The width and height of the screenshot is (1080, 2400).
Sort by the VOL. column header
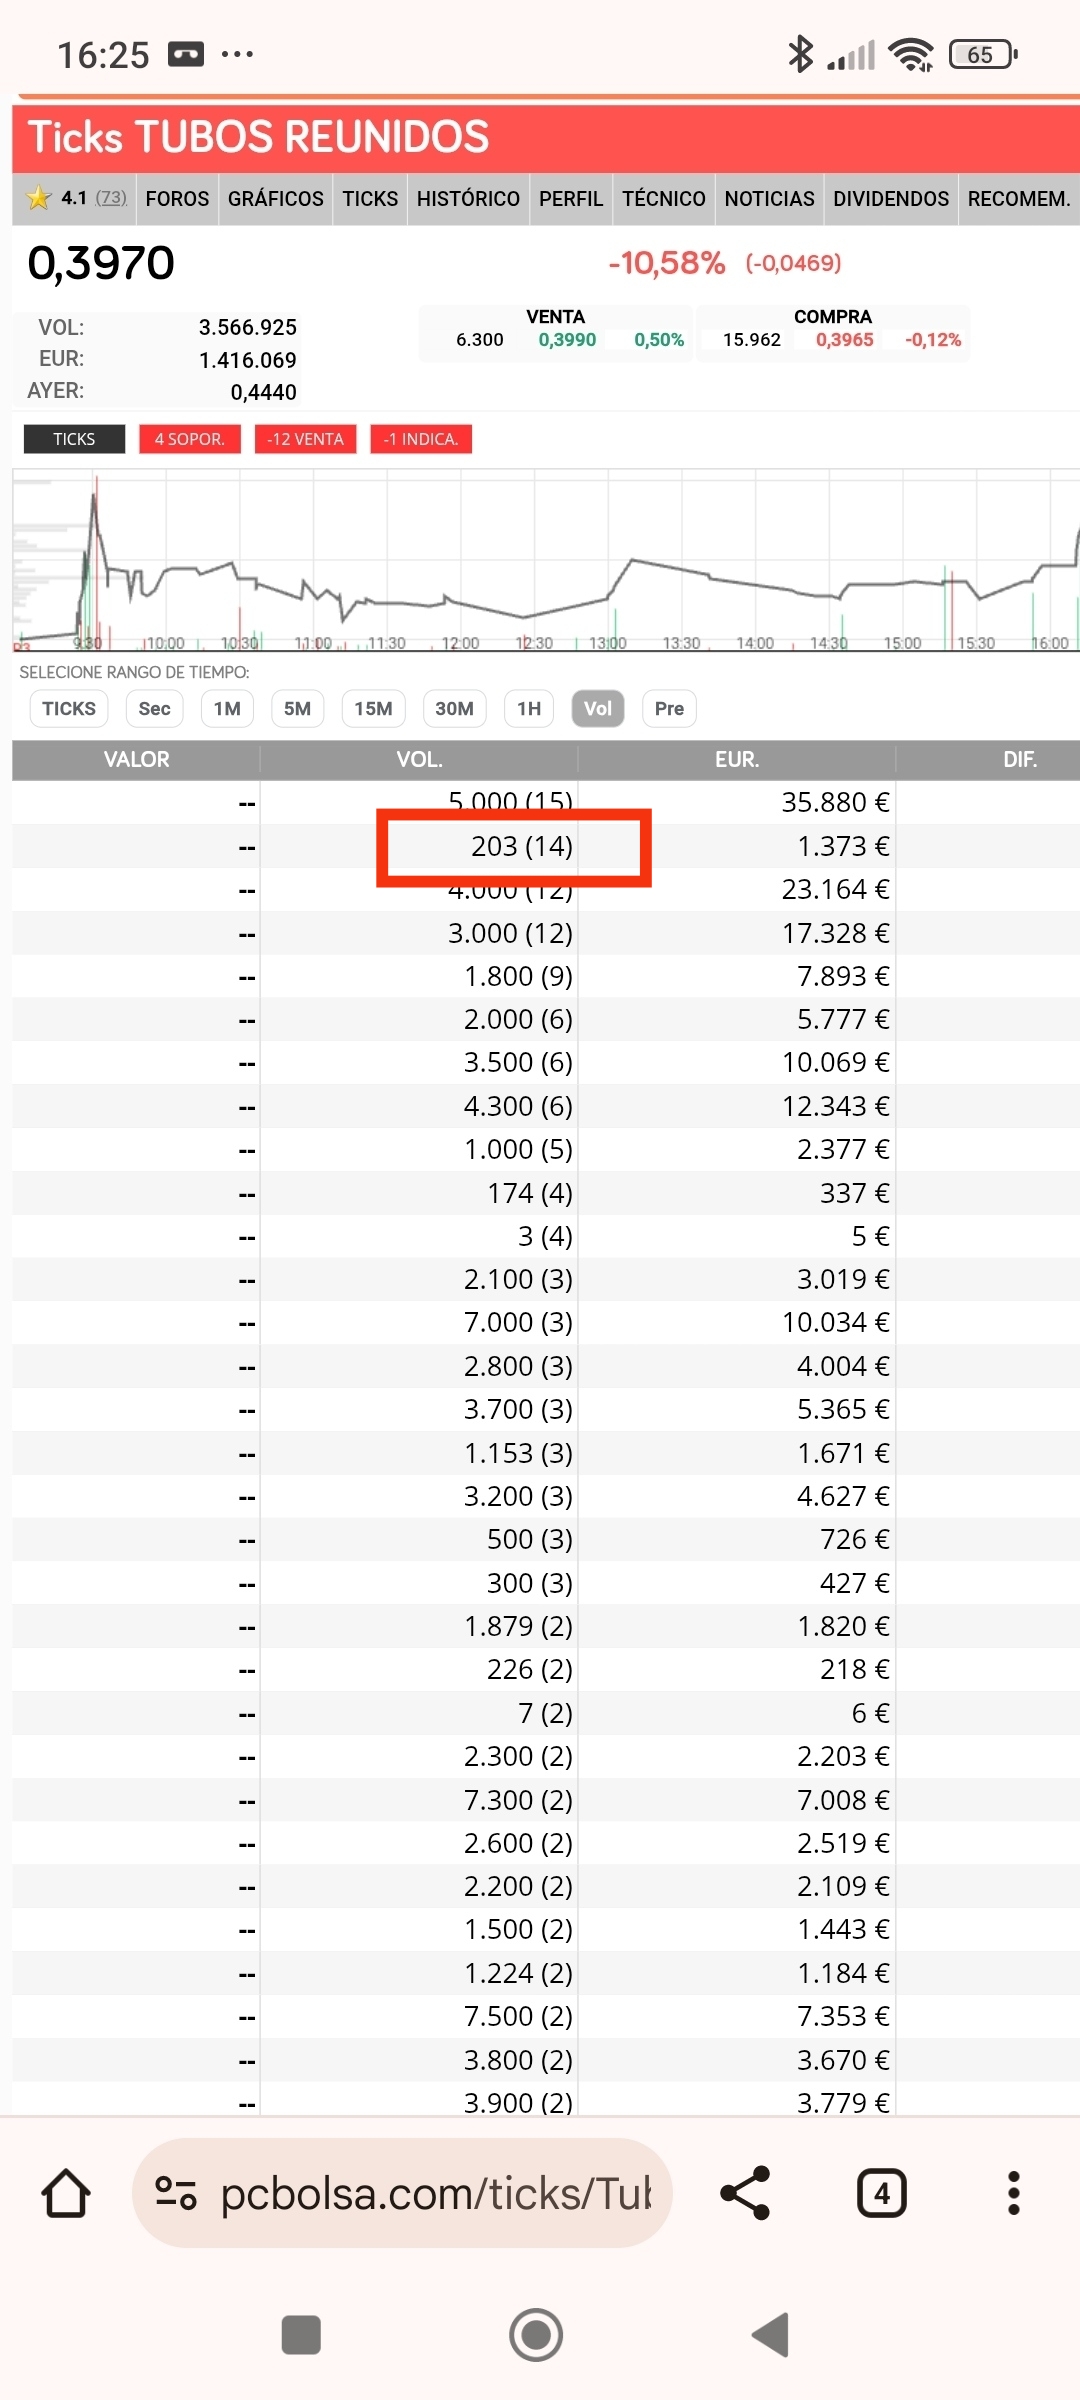coord(419,760)
